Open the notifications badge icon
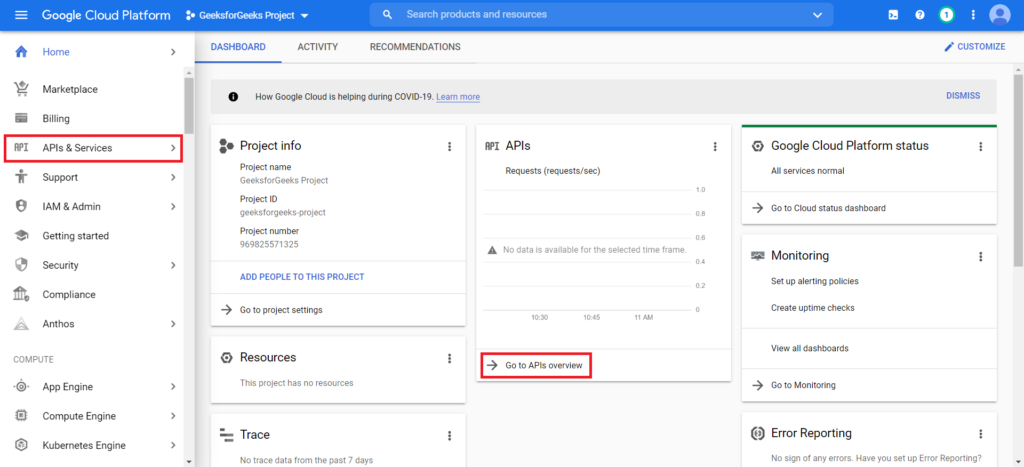 point(946,15)
